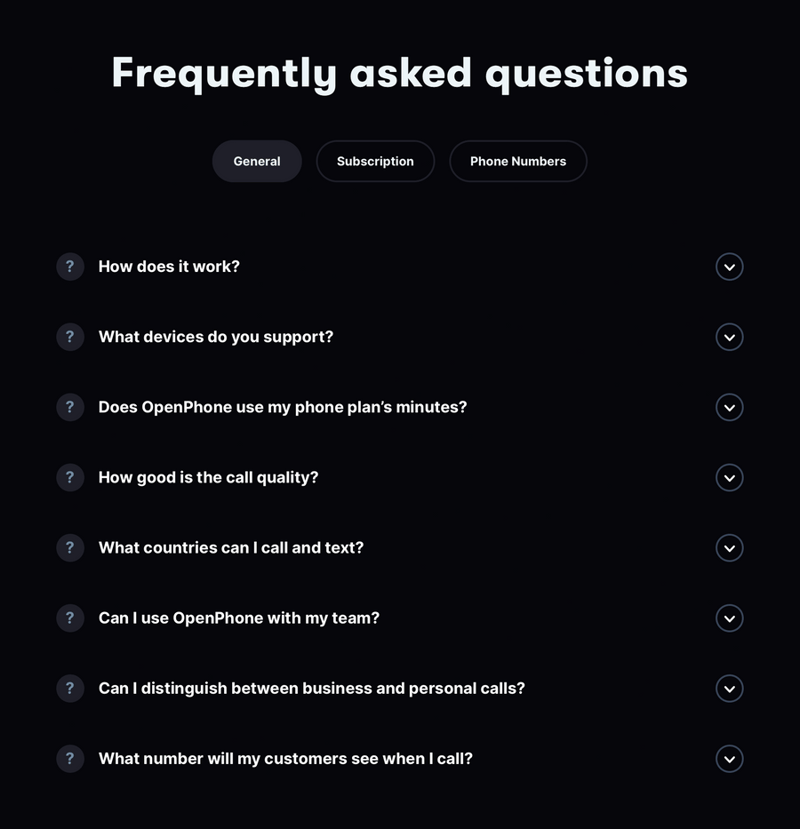The image size is (800, 829).
Task: Click the question mark icon beside How does it work
Action: (69, 267)
